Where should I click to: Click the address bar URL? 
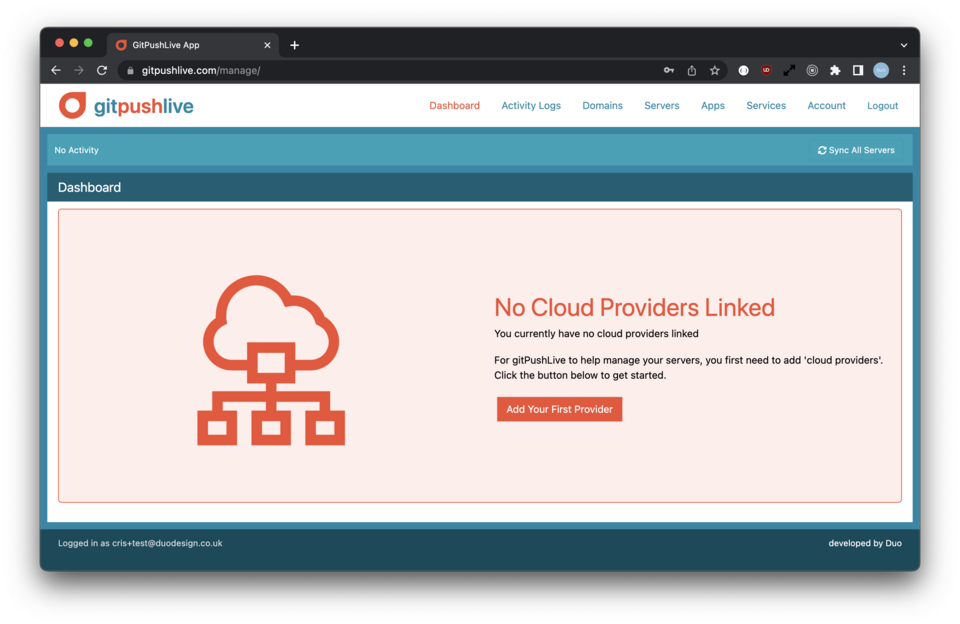point(201,70)
